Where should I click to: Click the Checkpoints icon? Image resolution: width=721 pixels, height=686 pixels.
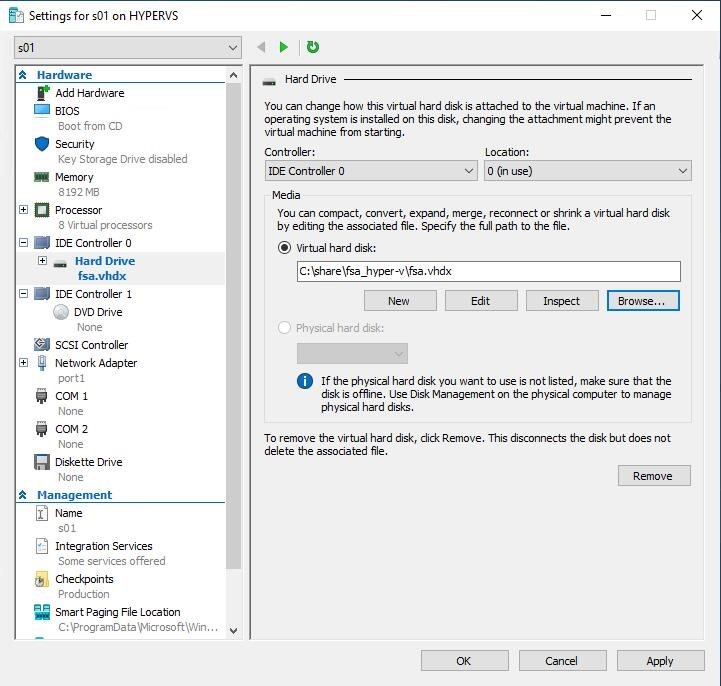pyautogui.click(x=41, y=579)
